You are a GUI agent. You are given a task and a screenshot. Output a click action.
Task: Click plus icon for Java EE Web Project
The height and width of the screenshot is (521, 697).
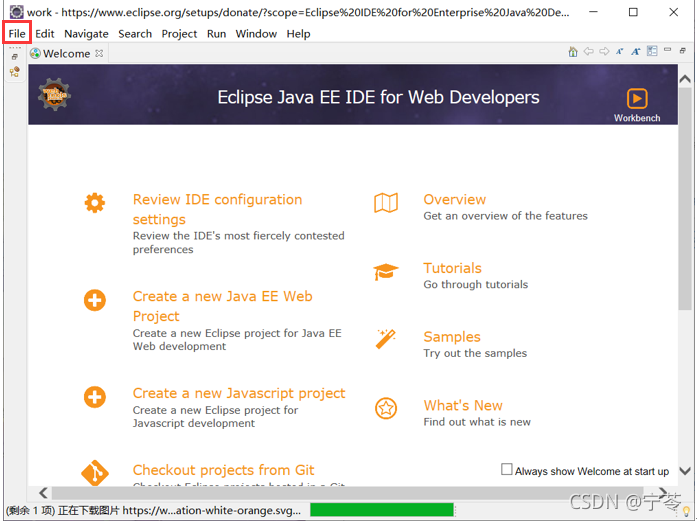pyautogui.click(x=95, y=300)
